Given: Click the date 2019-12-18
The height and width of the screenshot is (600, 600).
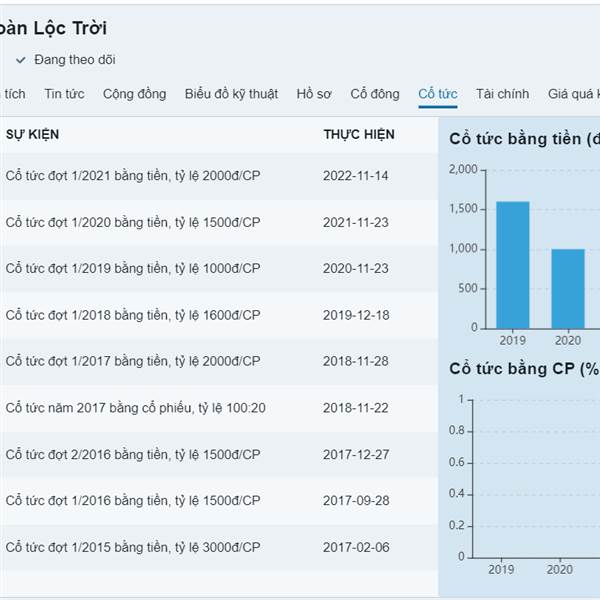Looking at the screenshot, I should tap(356, 315).
